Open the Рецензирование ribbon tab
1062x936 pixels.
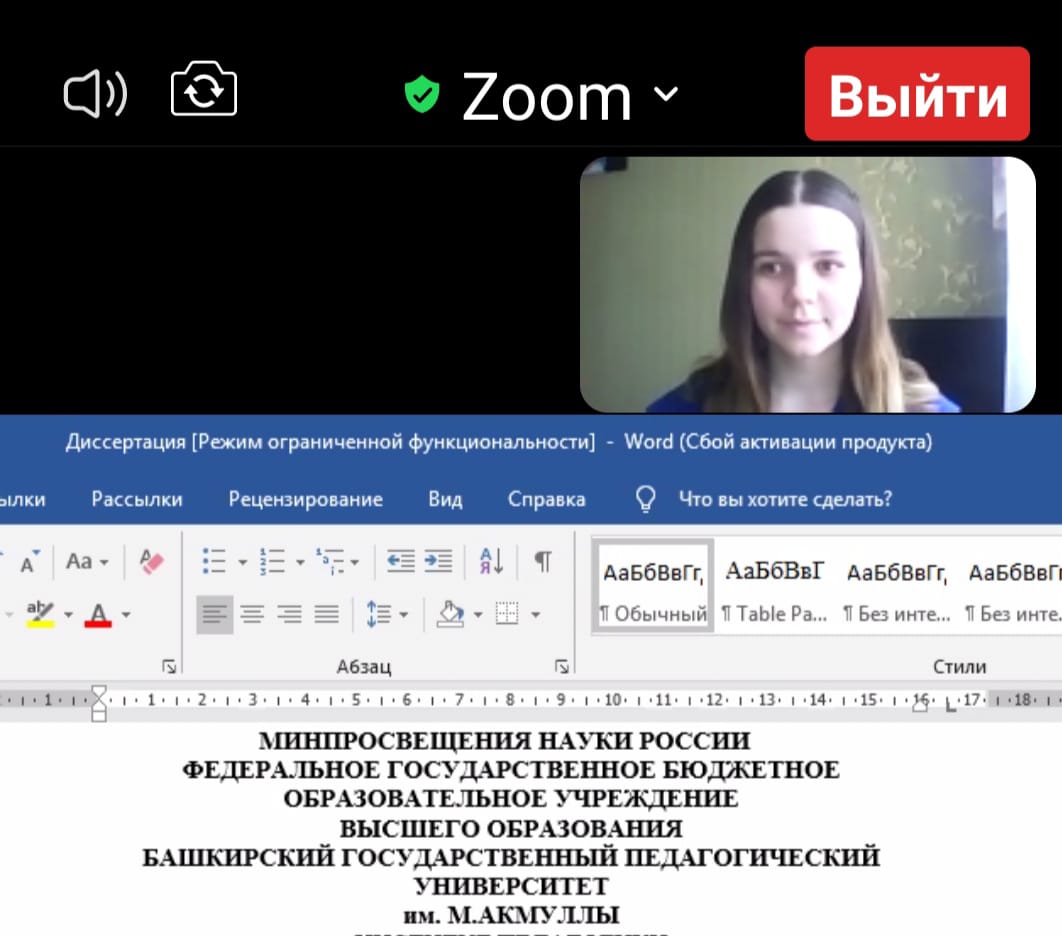(305, 499)
